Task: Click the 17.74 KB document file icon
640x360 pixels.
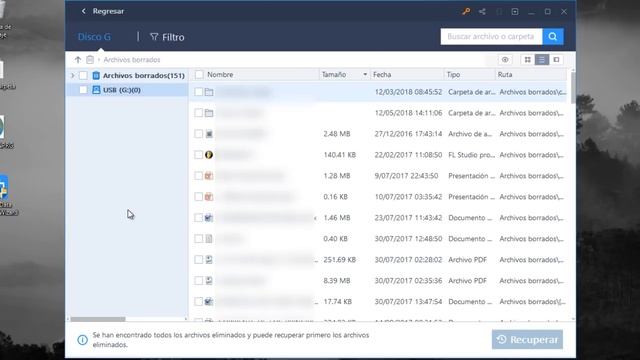Action: point(209,302)
